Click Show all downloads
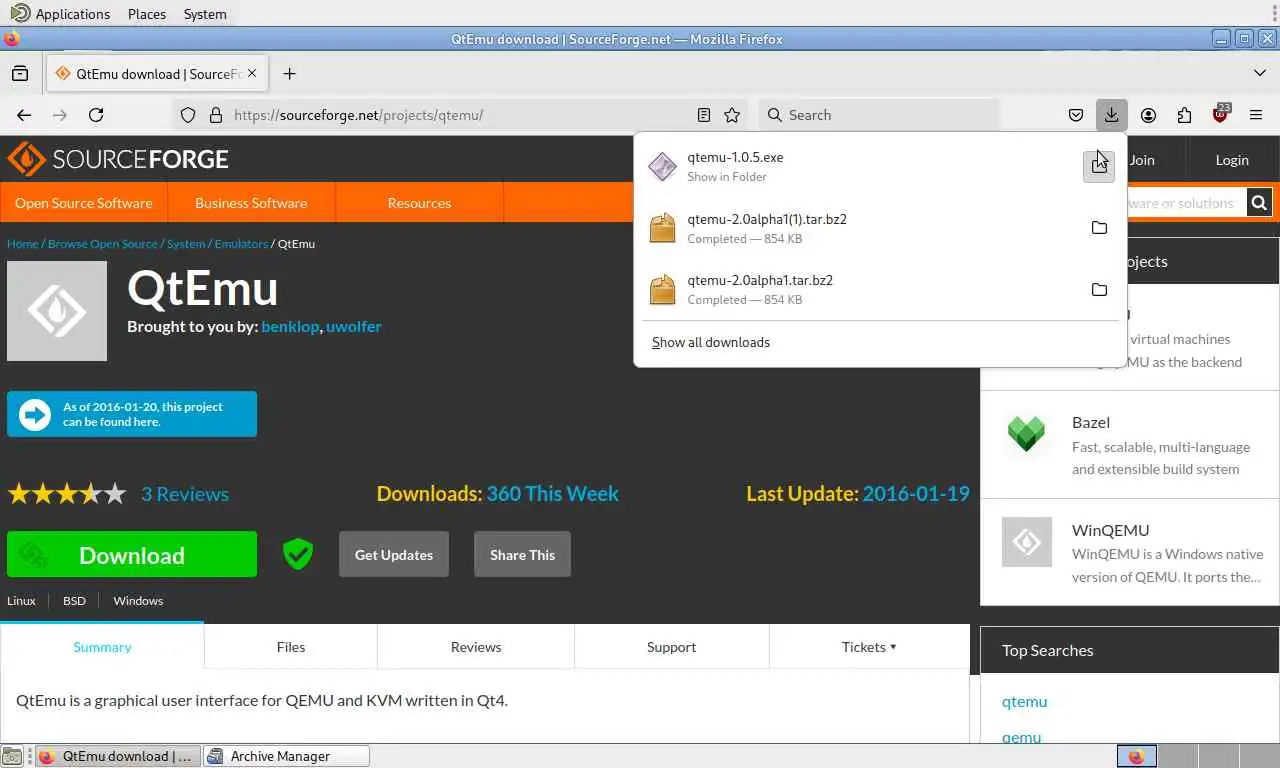The image size is (1280, 768). coord(711,342)
